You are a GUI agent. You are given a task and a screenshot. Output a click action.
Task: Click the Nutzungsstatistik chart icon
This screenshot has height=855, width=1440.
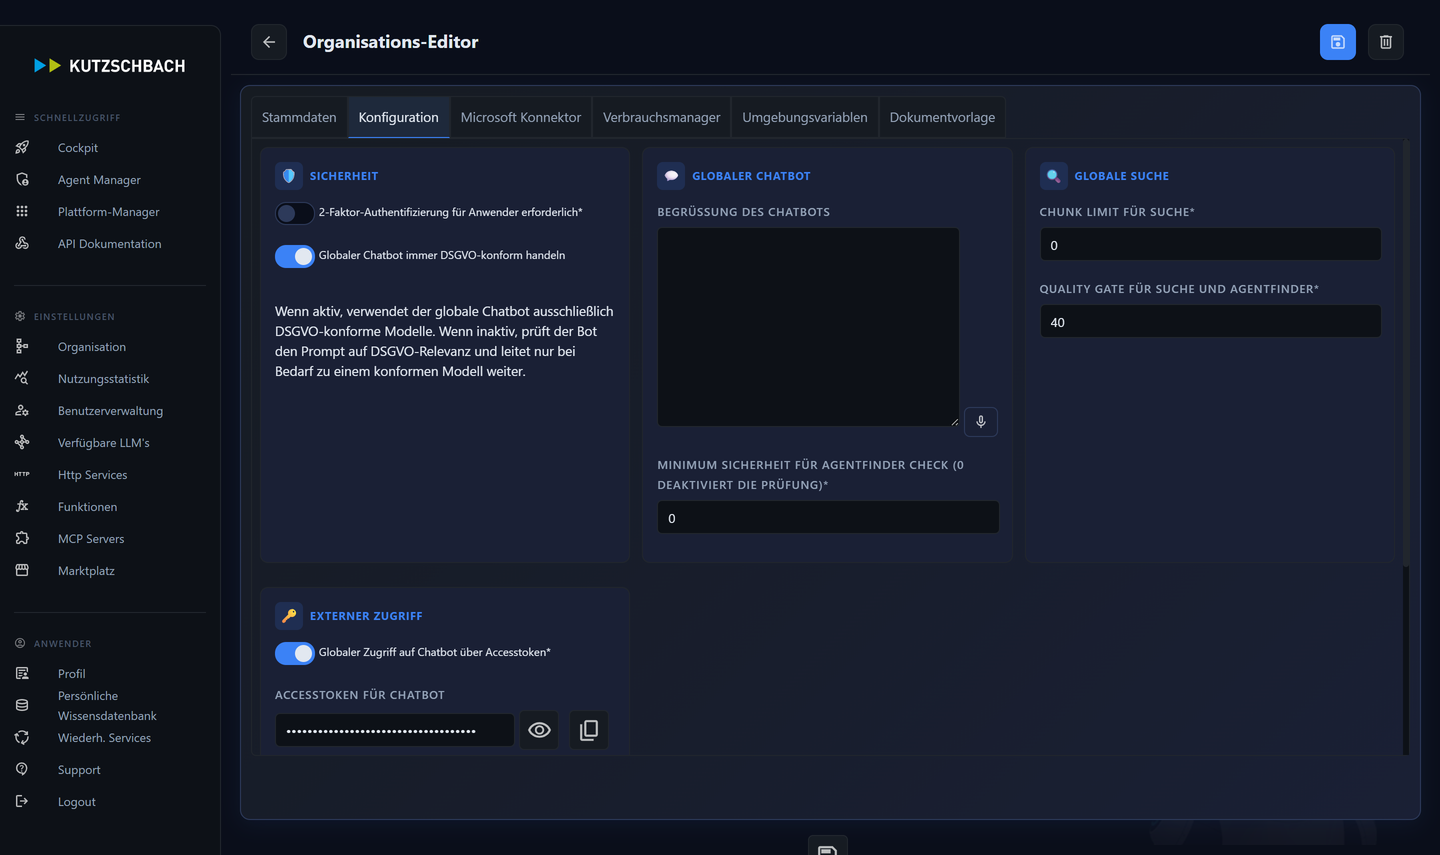pos(22,378)
